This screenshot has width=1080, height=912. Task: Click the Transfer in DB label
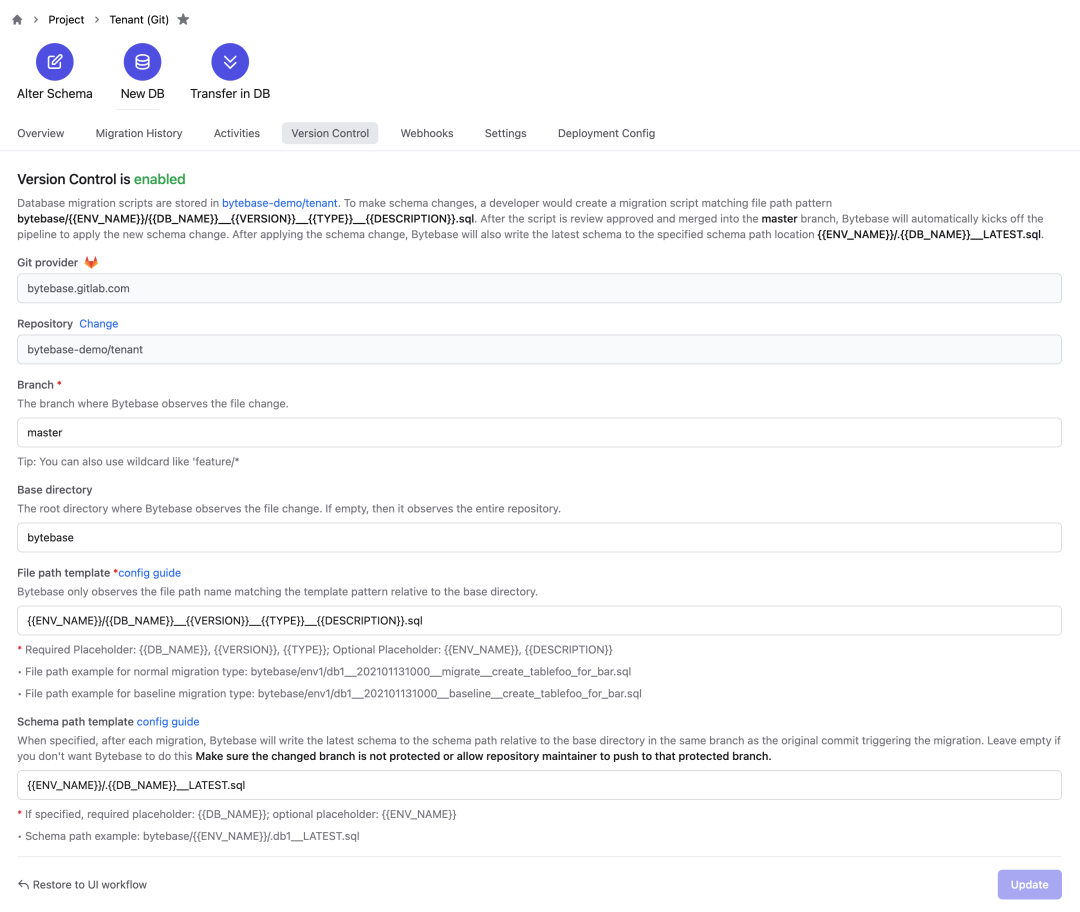[230, 94]
